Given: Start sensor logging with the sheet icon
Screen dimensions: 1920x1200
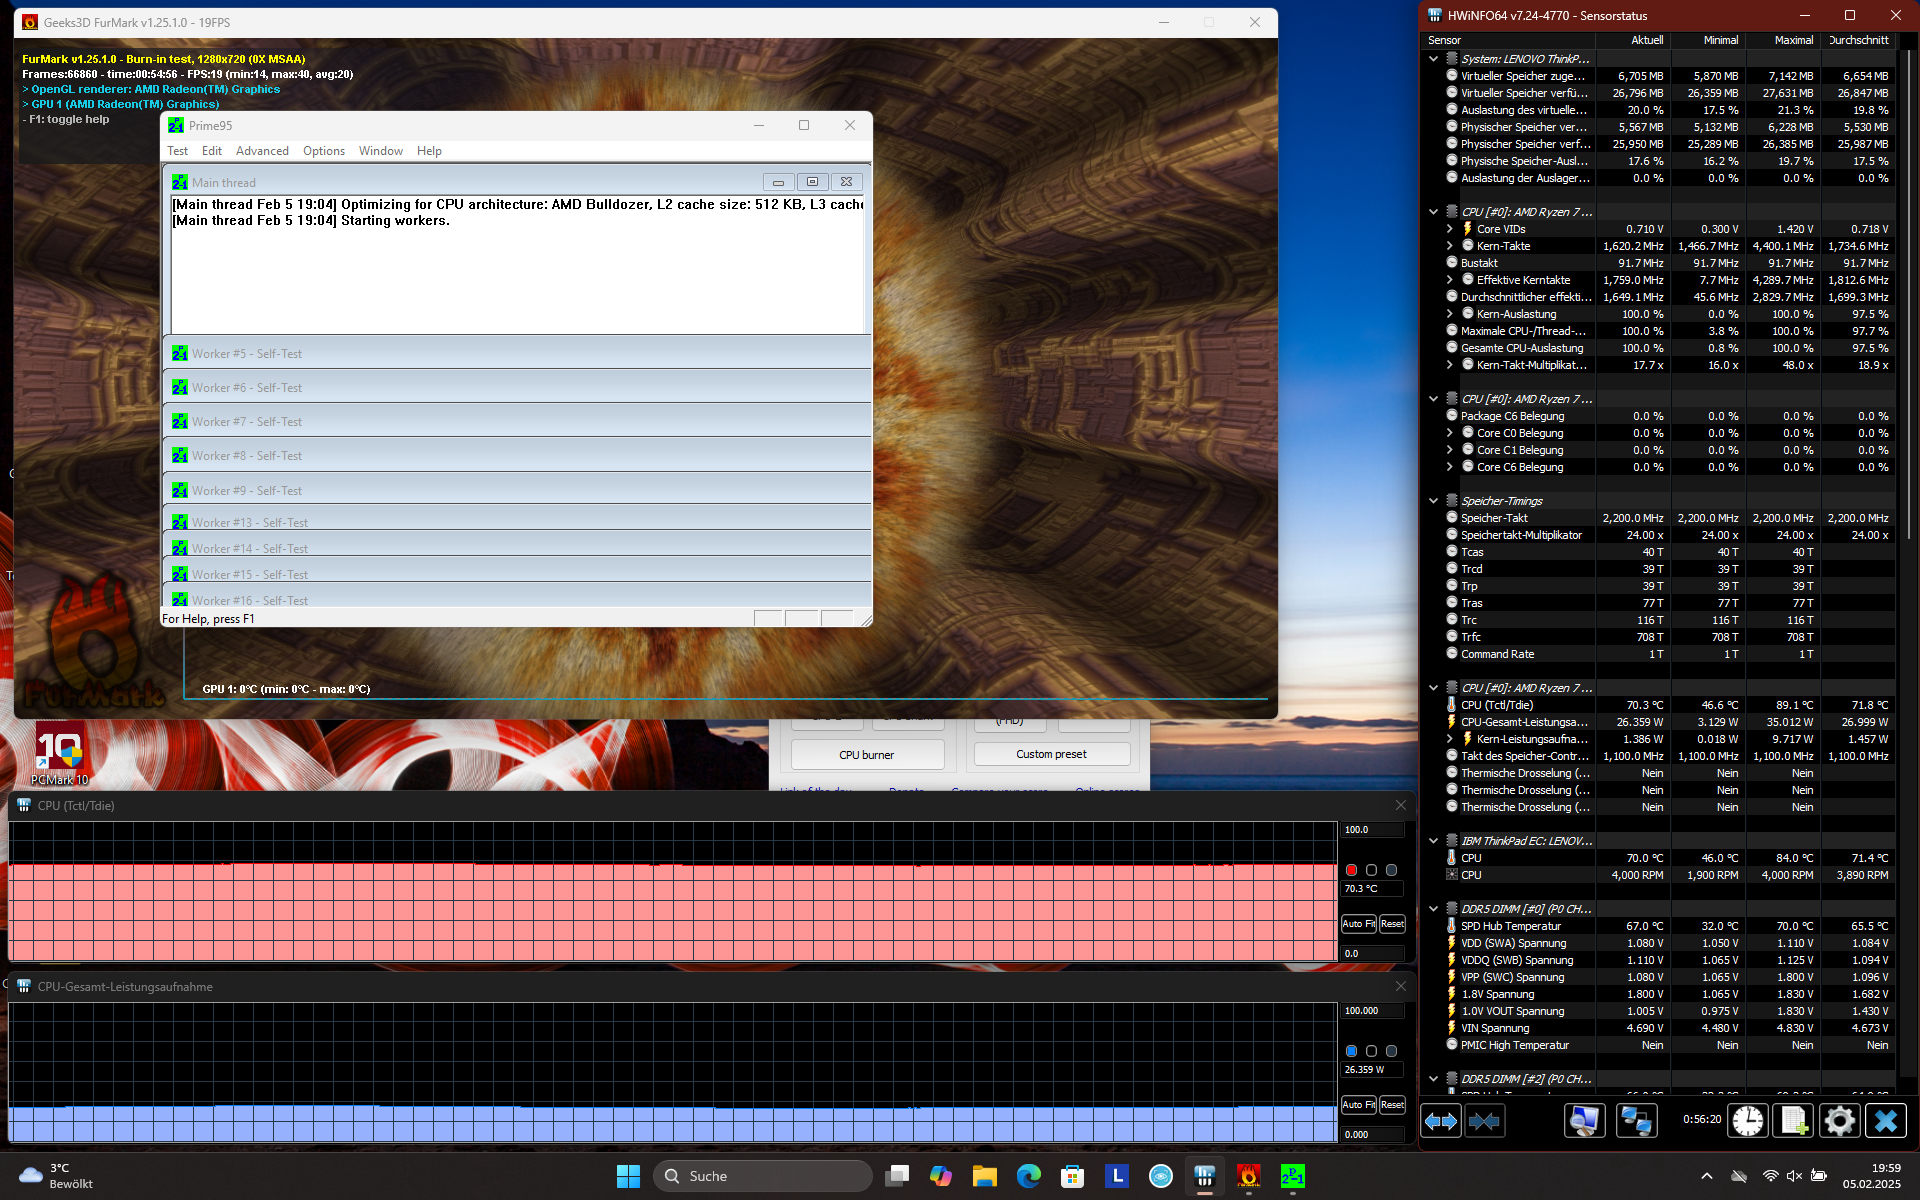Looking at the screenshot, I should (x=1793, y=1121).
